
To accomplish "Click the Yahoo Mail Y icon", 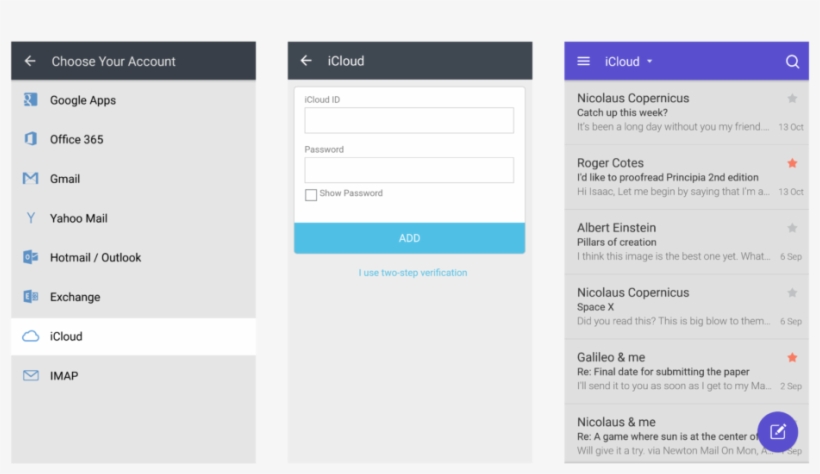I will (x=31, y=218).
